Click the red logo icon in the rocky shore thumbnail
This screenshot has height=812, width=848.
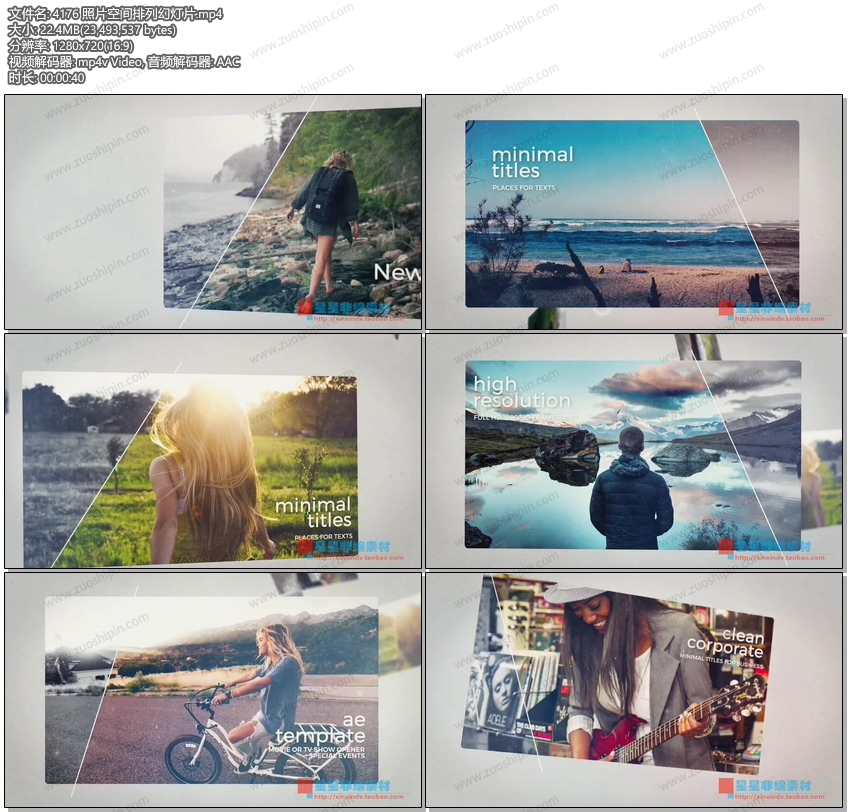304,308
